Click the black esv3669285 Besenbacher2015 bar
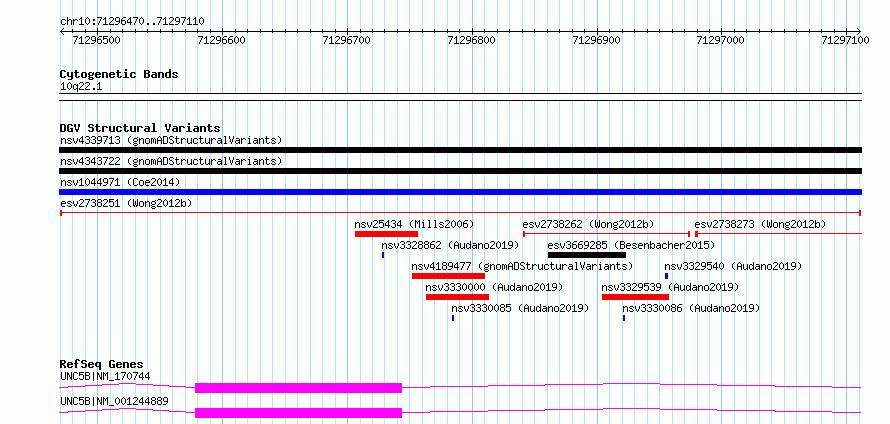Viewport: 890px width, 424px height. tap(587, 255)
